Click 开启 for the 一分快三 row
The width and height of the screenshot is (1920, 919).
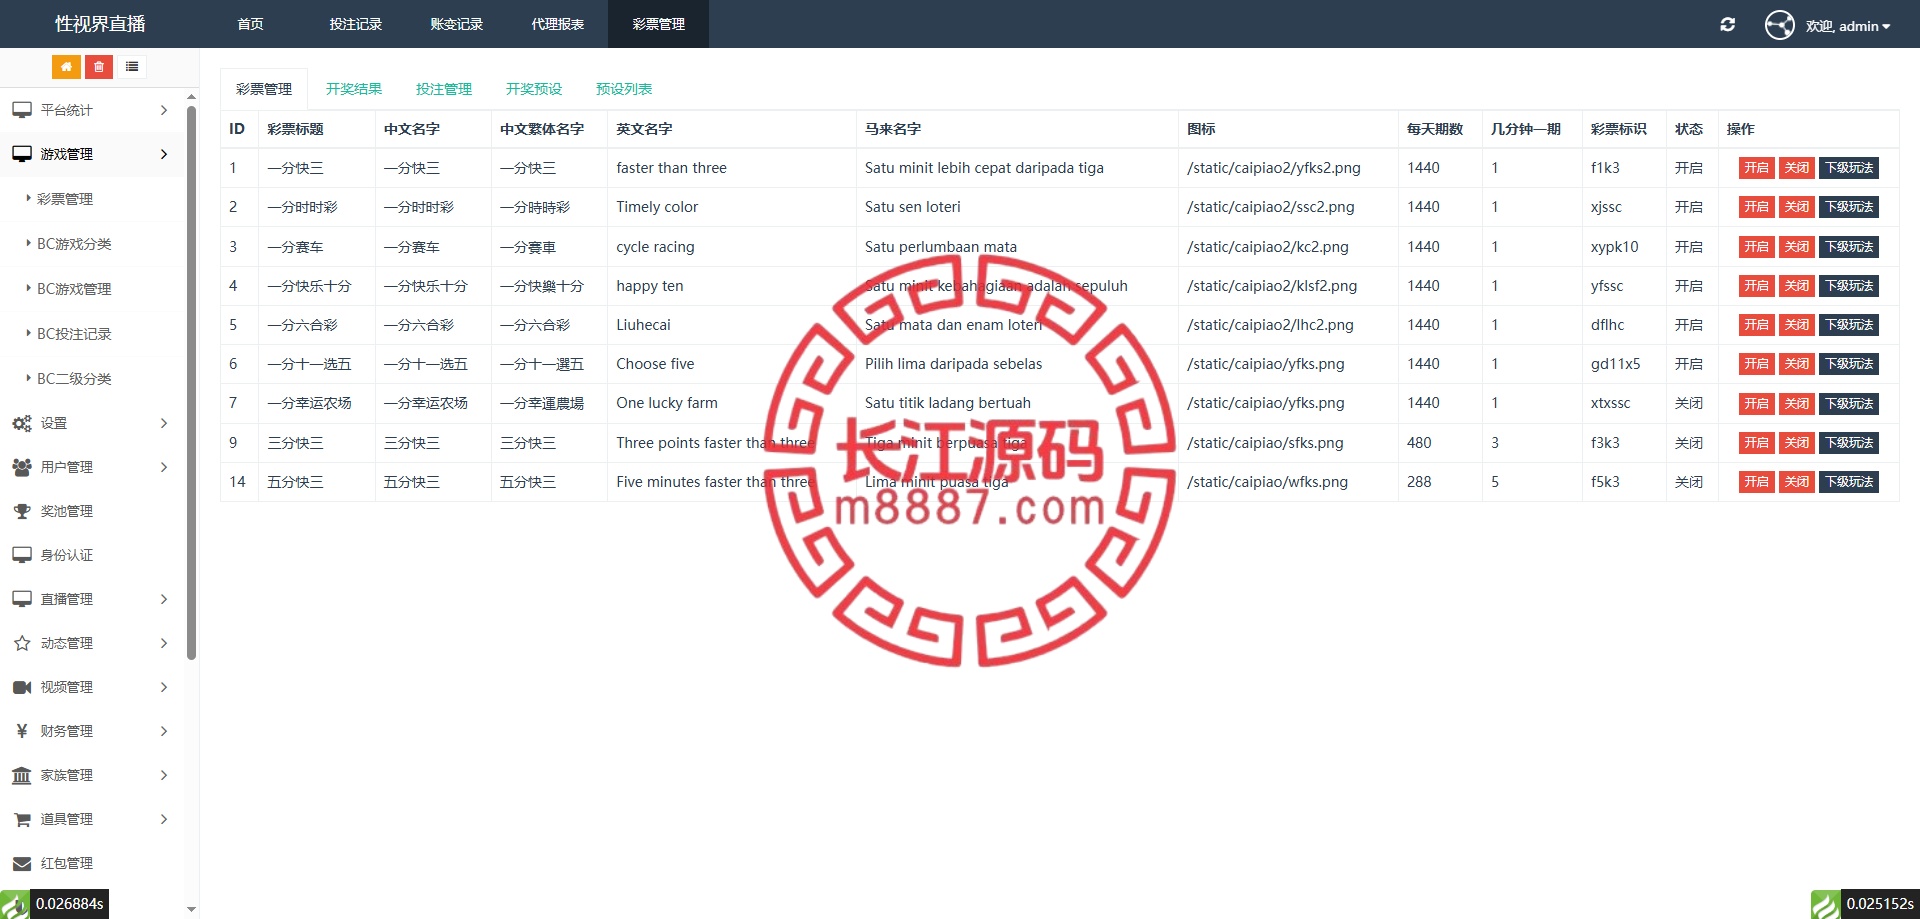1757,168
